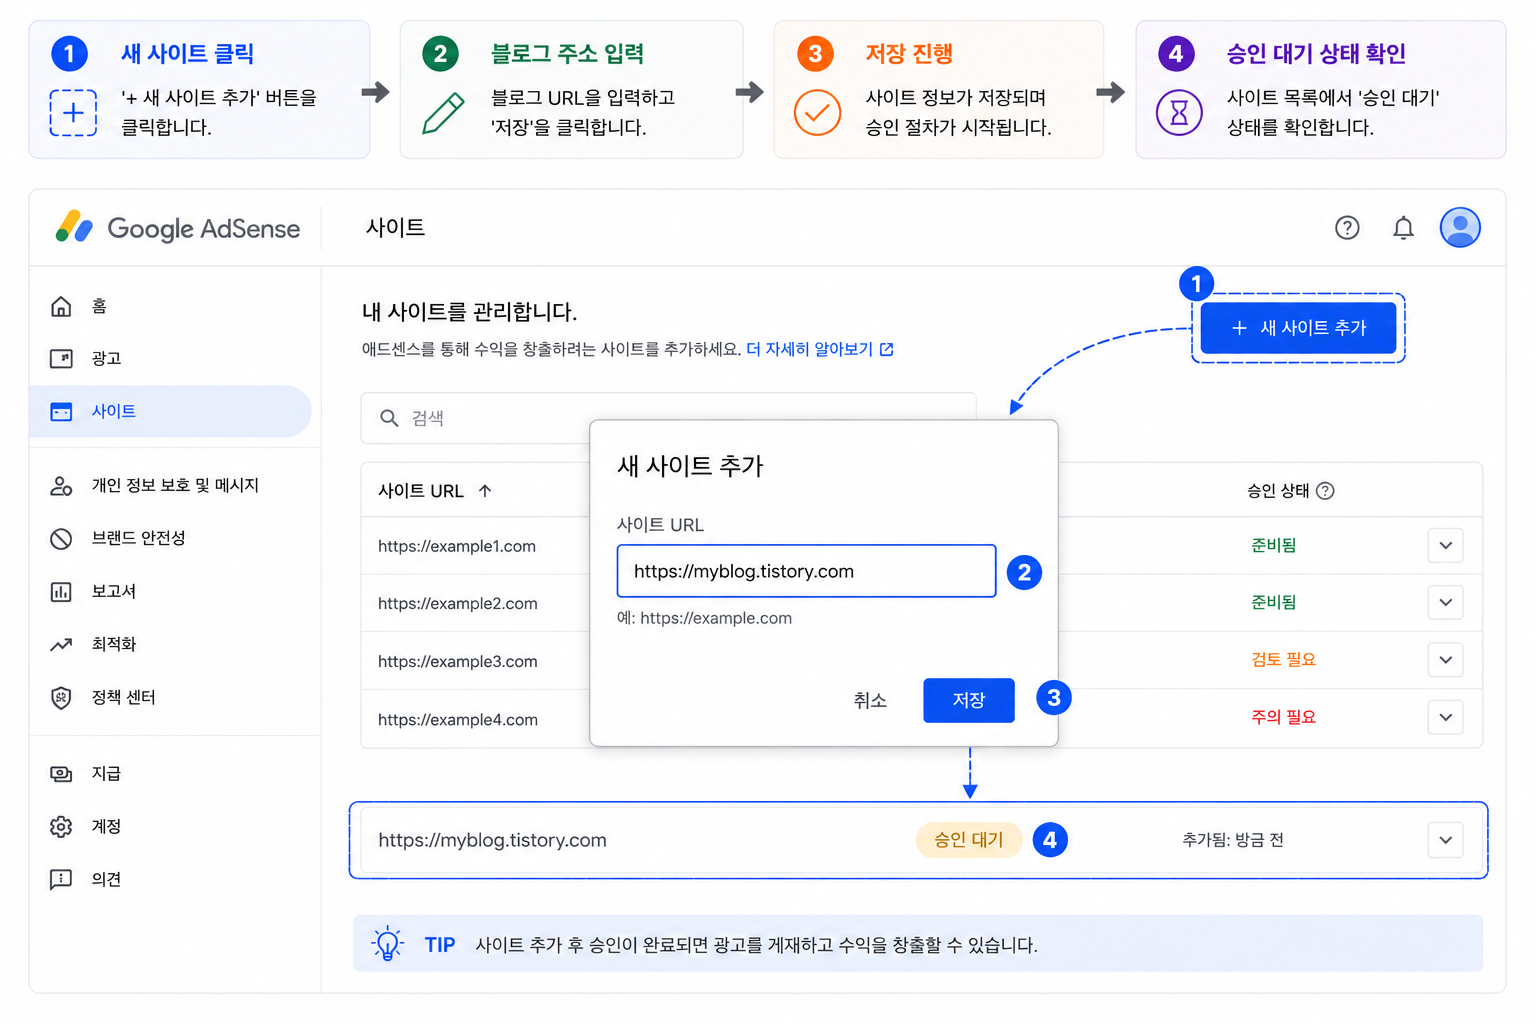Expand the example2.com row chevron
Image resolution: width=1536 pixels, height=1024 pixels.
click(1445, 602)
